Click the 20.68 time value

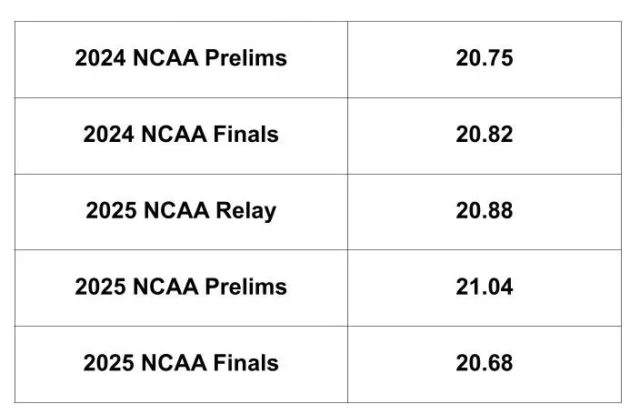click(x=484, y=363)
